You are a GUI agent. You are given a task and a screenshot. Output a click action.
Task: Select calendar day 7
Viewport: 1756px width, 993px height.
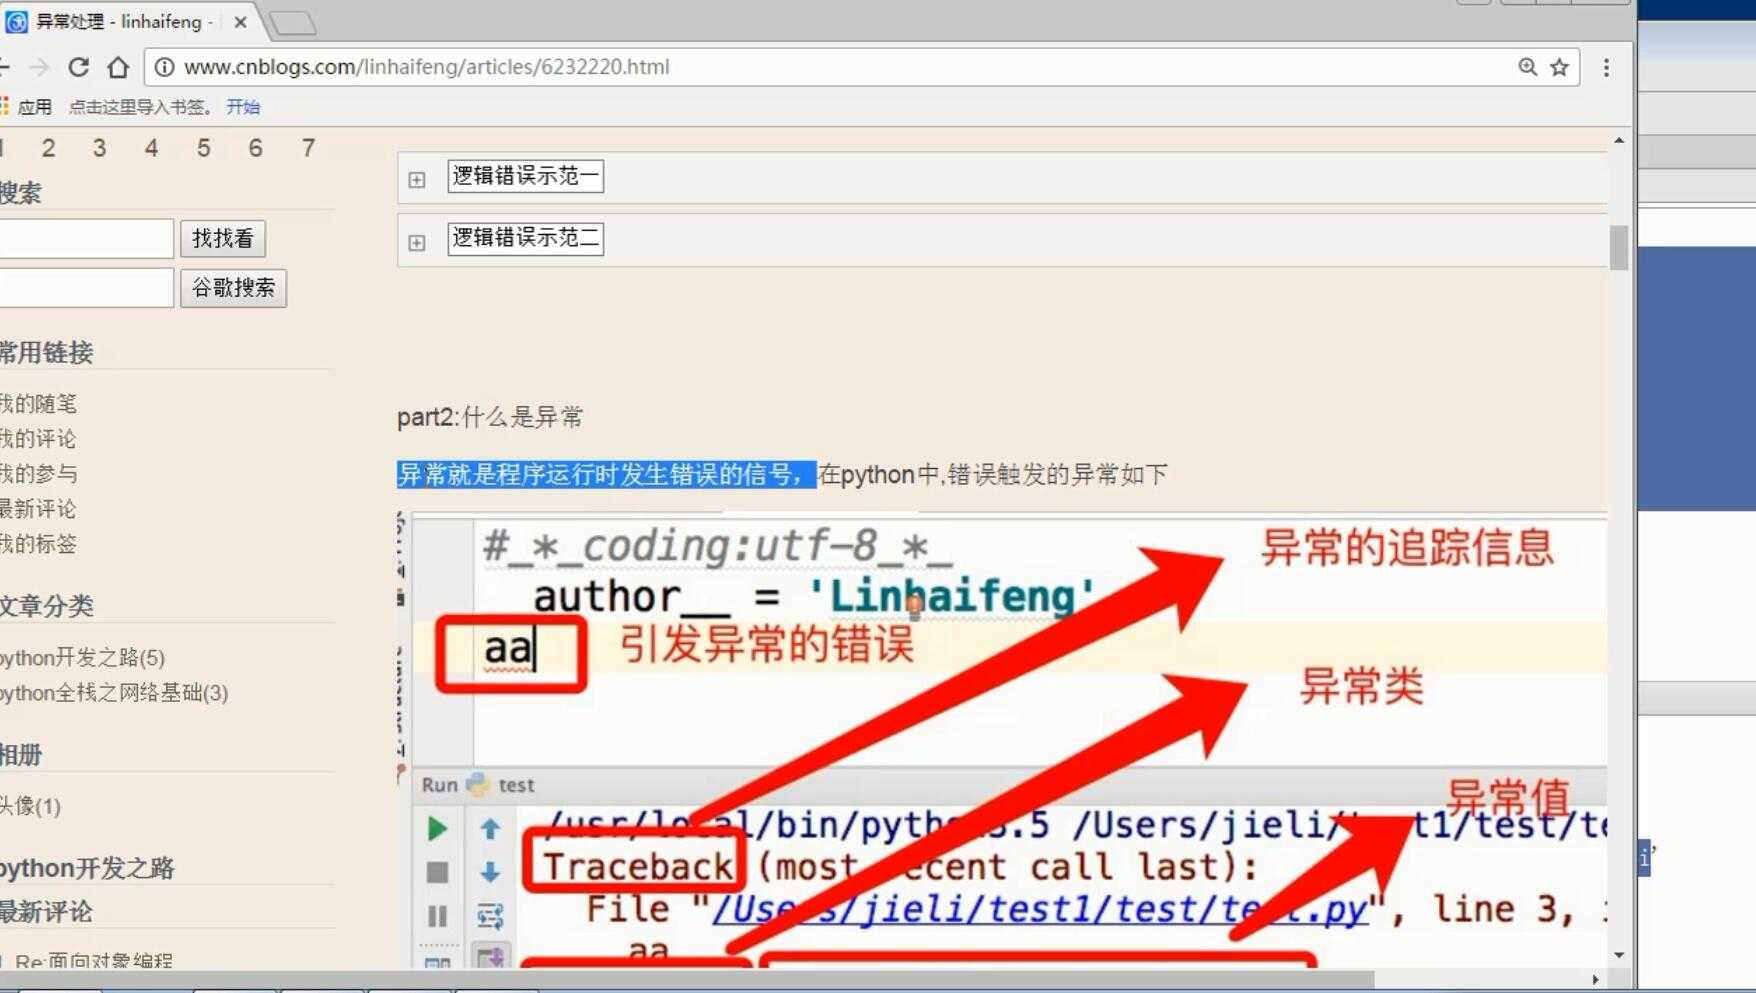point(309,148)
